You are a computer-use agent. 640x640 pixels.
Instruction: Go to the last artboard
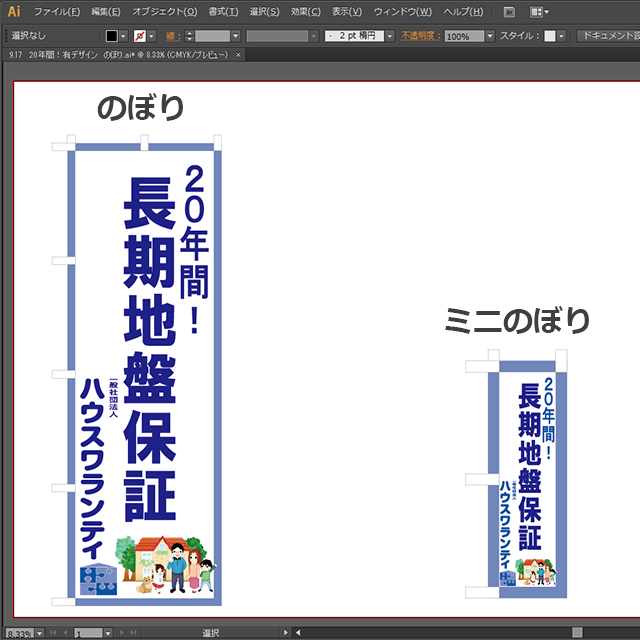pyautogui.click(x=133, y=633)
